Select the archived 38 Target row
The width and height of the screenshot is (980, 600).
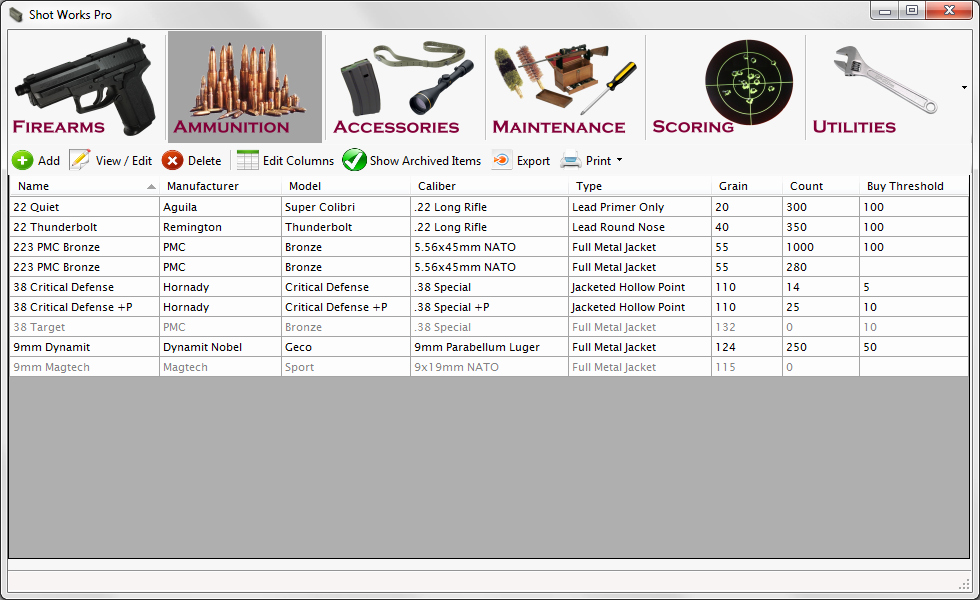point(489,327)
